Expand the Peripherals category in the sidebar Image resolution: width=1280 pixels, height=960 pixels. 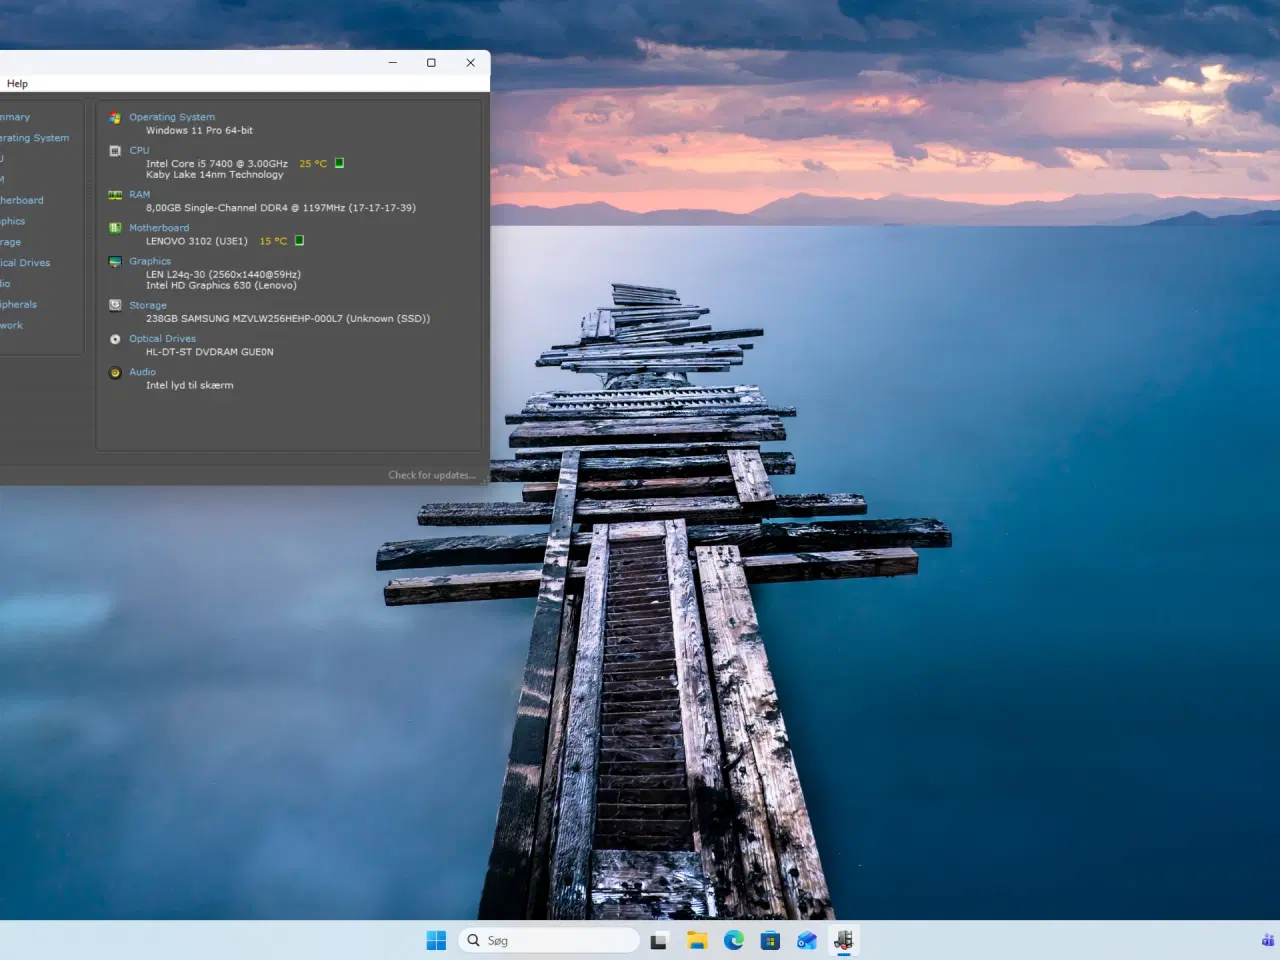point(17,304)
